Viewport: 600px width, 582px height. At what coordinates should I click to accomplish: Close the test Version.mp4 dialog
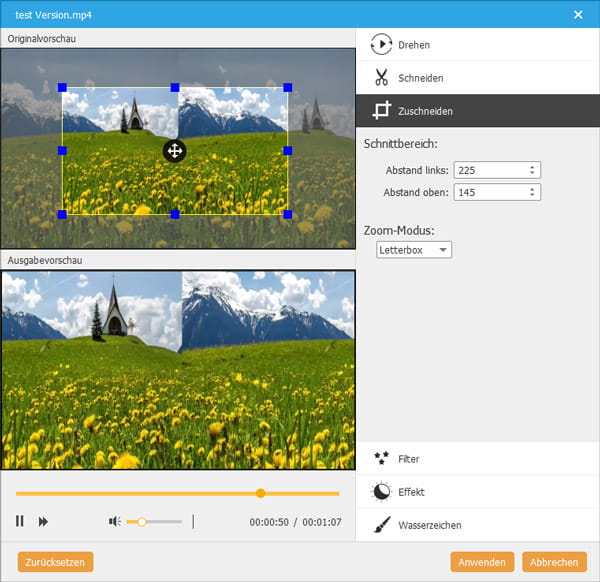coord(578,15)
